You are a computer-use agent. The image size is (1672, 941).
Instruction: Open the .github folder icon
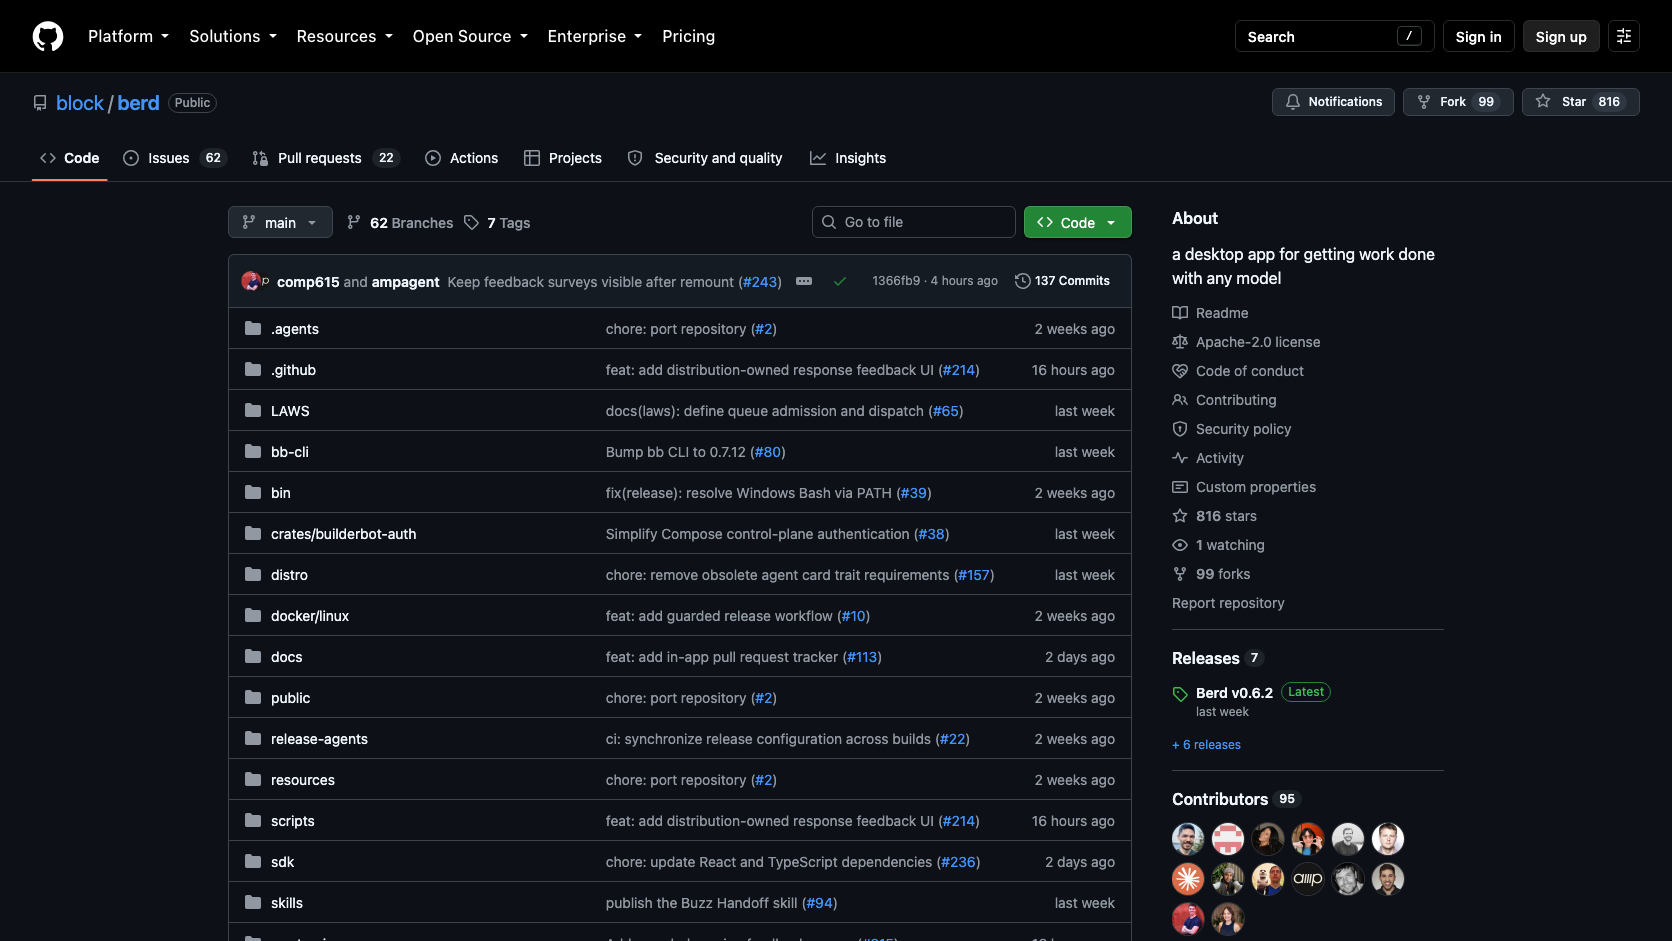tap(253, 370)
